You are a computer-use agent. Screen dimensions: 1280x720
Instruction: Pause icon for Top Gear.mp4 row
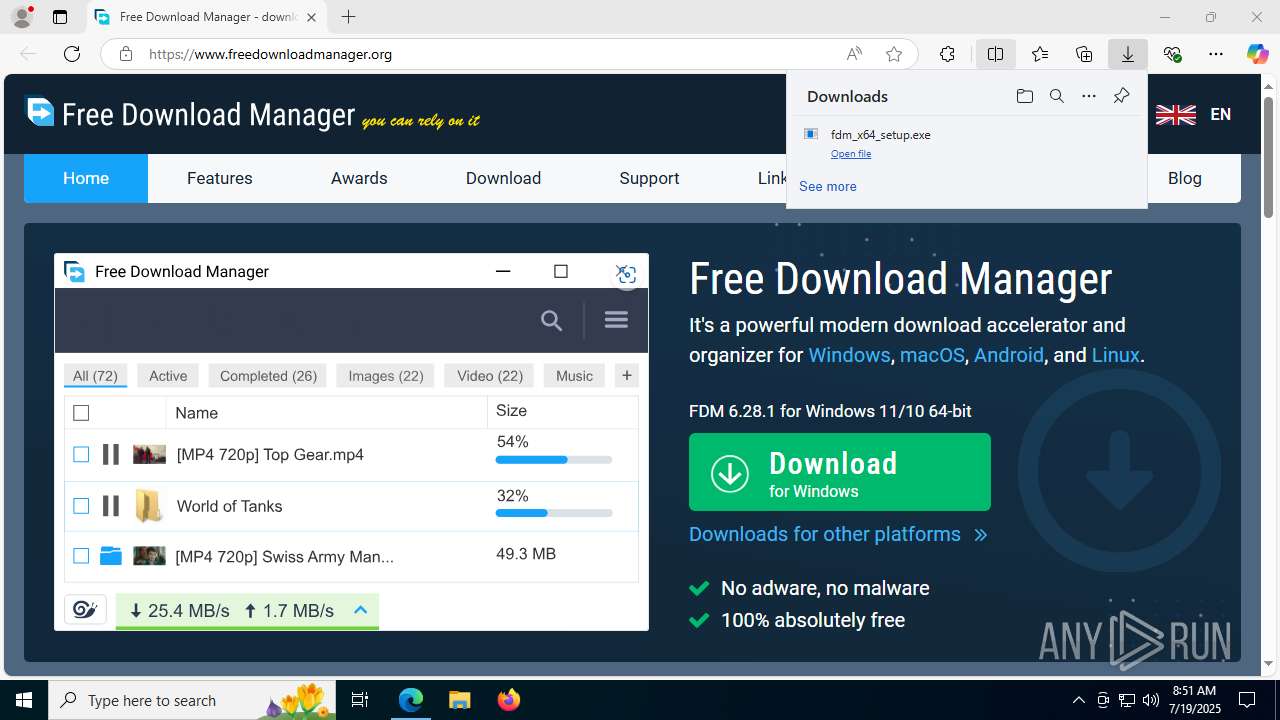pos(111,454)
